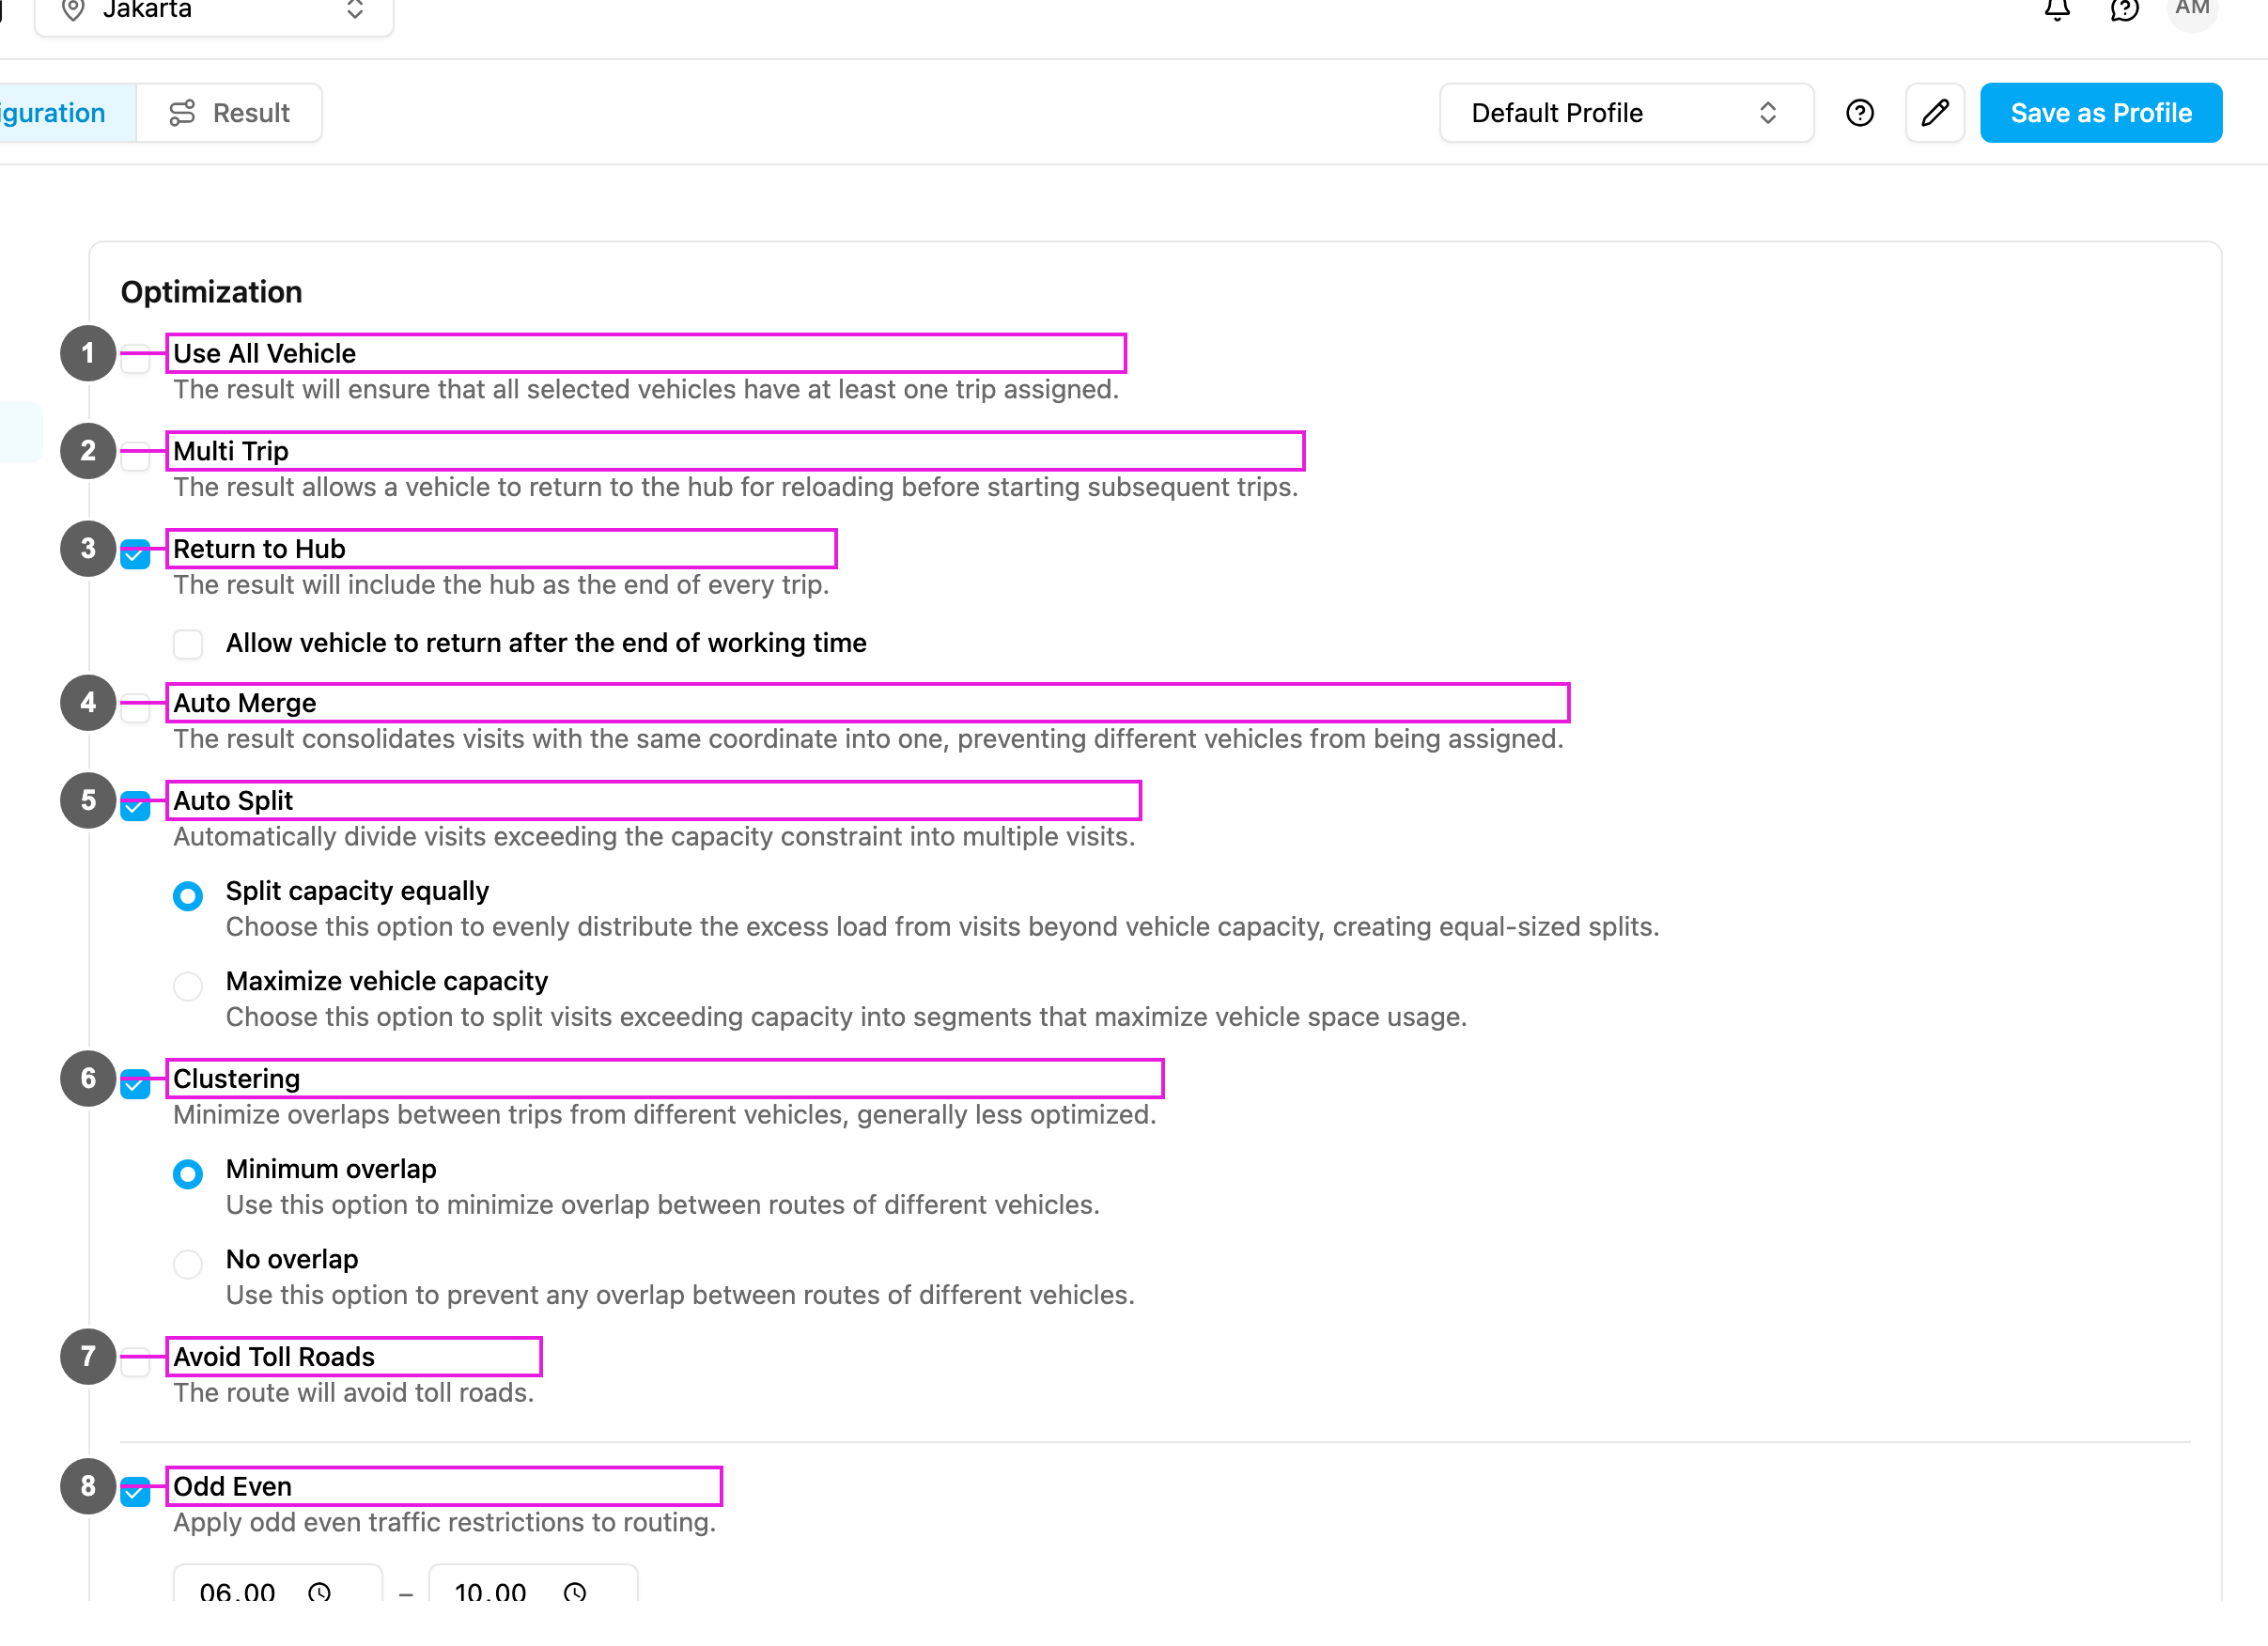Click the 'Auto Split' label
2268x1646 pixels.
coord(233,802)
